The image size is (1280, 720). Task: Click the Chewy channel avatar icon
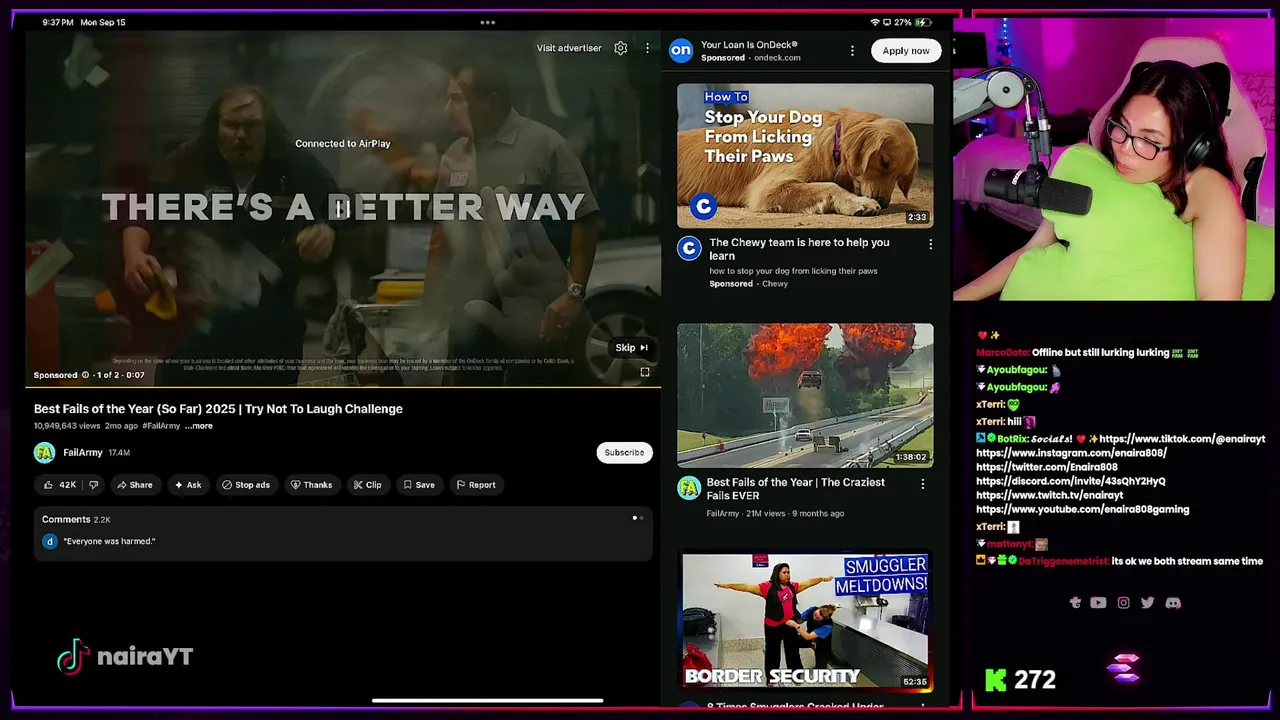click(x=689, y=248)
